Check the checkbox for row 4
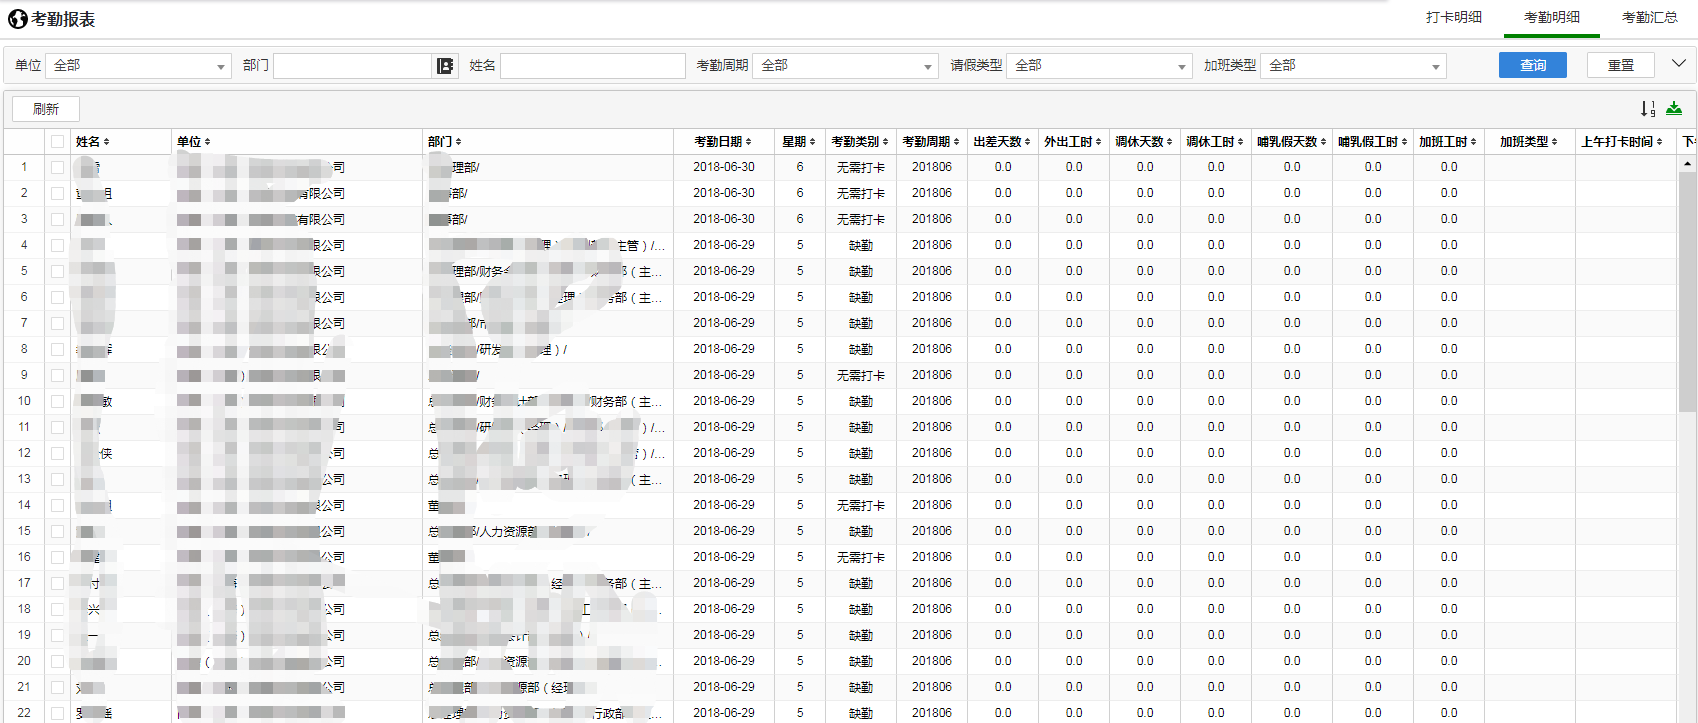The width and height of the screenshot is (1698, 723). pyautogui.click(x=57, y=245)
